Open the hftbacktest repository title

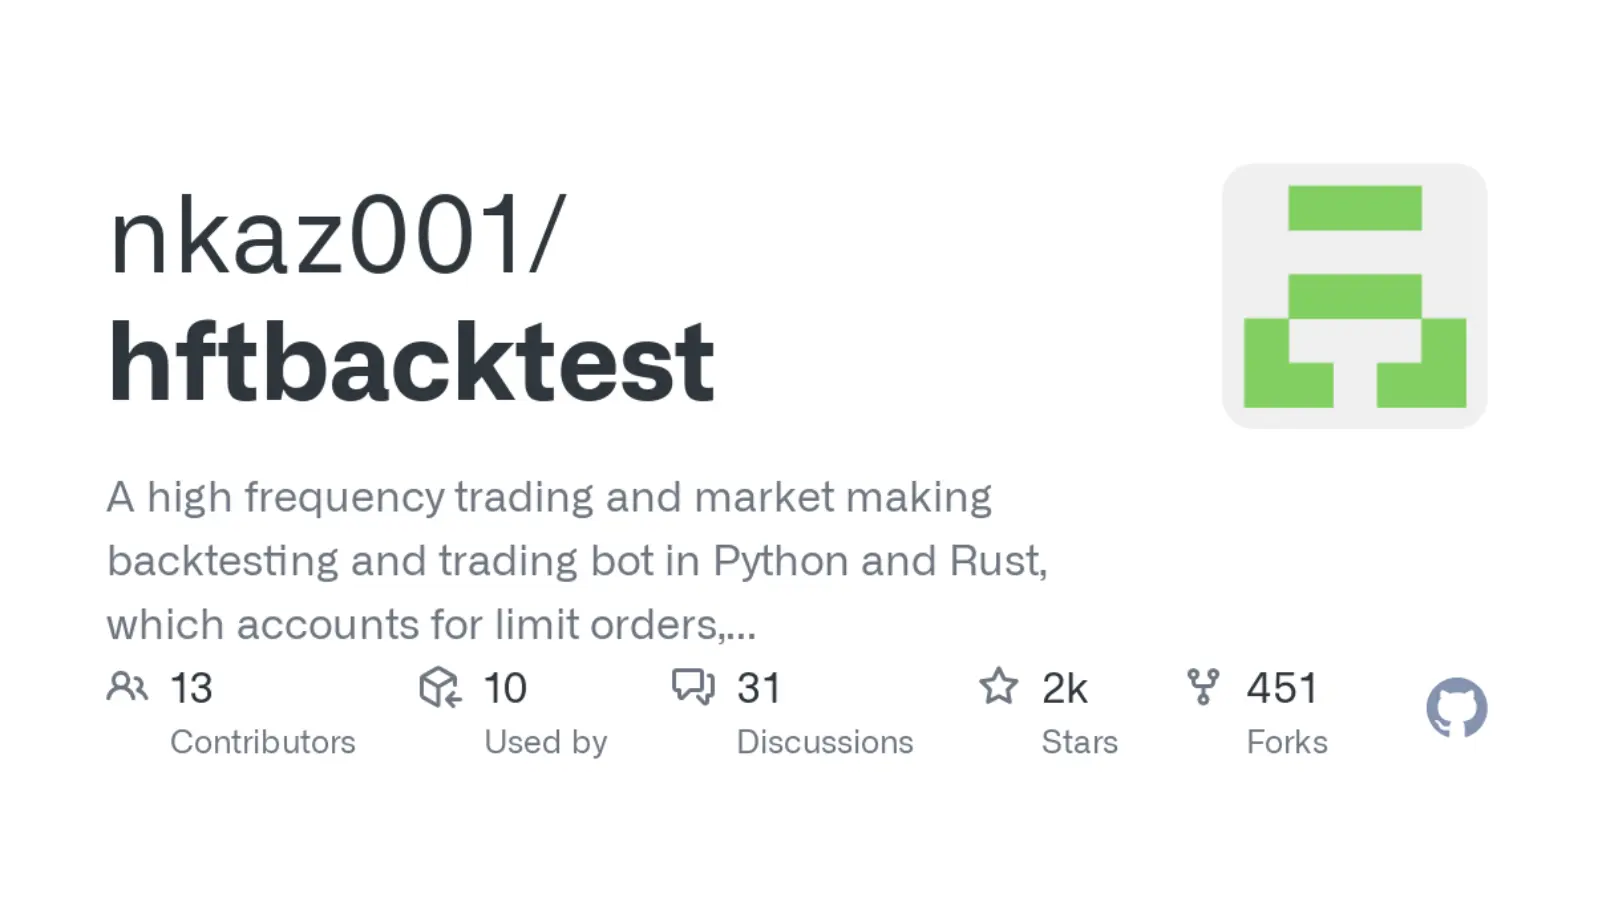coord(411,362)
